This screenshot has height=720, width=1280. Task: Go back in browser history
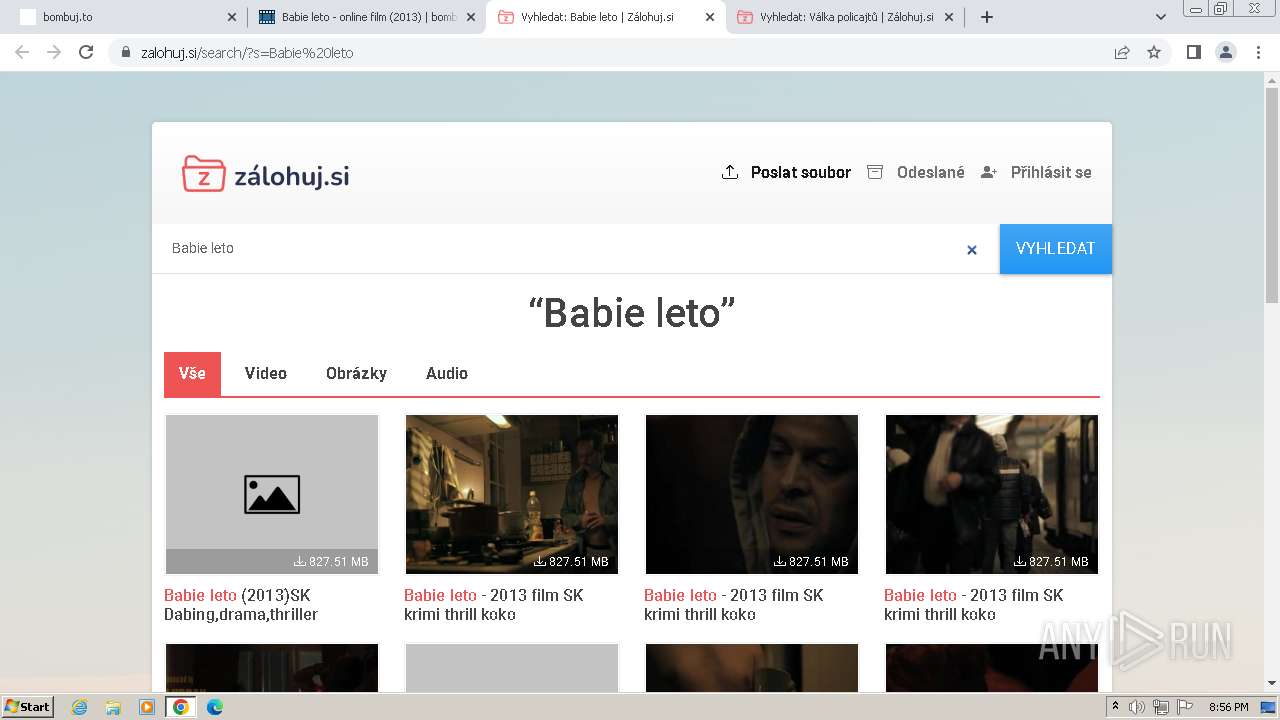coord(22,52)
